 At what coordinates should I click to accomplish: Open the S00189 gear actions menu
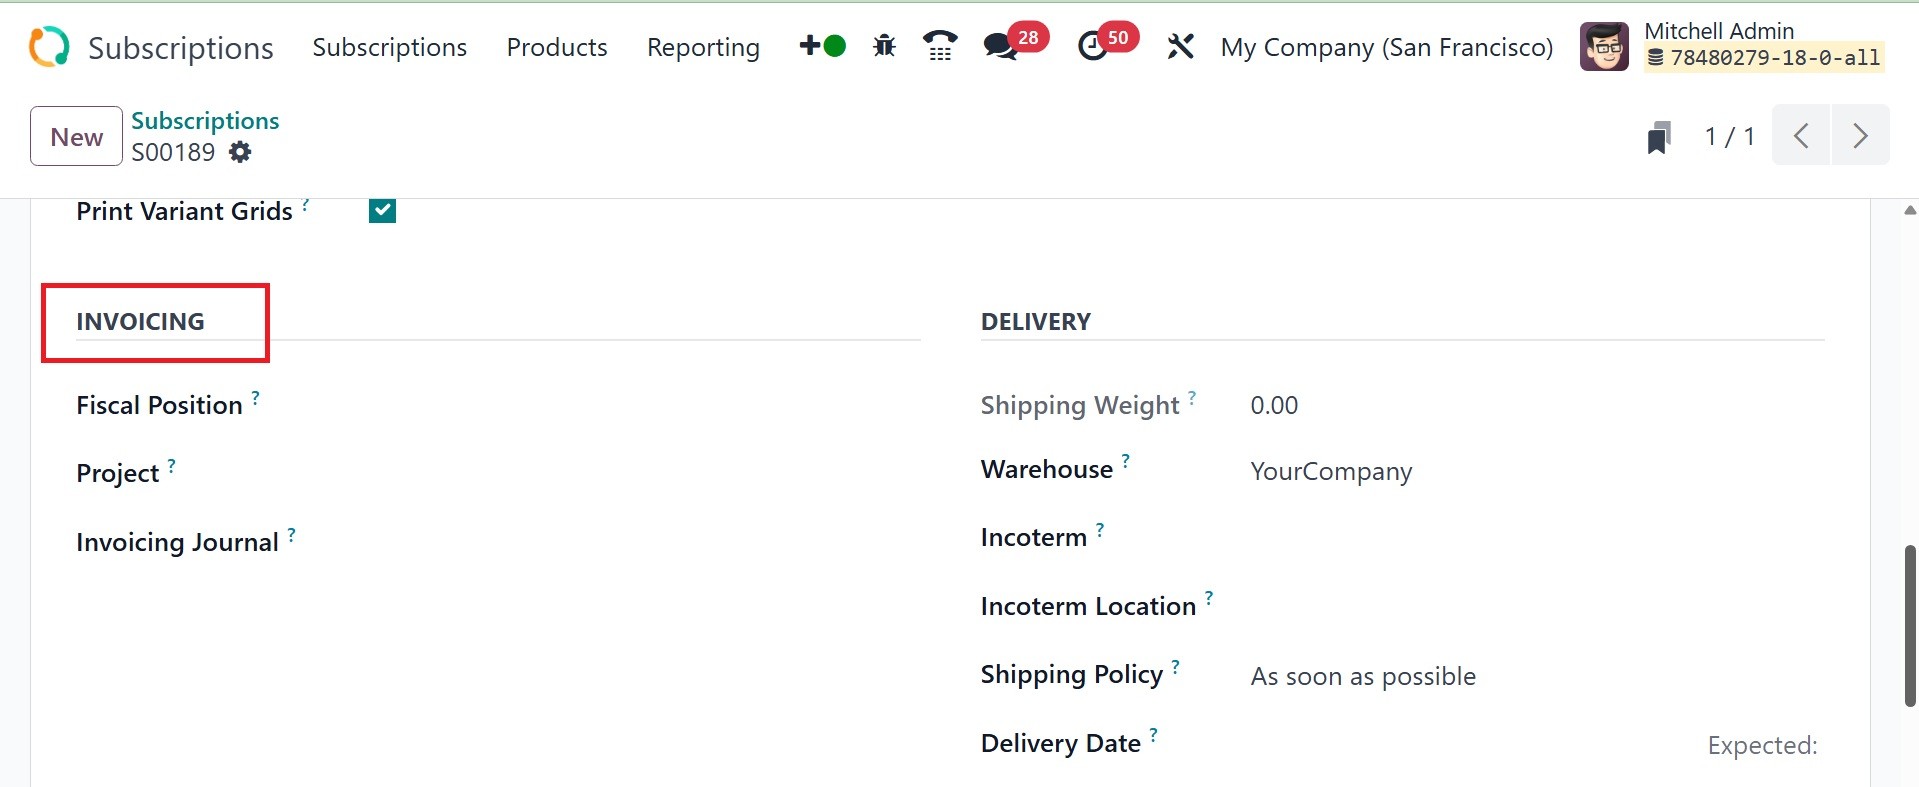pos(240,152)
